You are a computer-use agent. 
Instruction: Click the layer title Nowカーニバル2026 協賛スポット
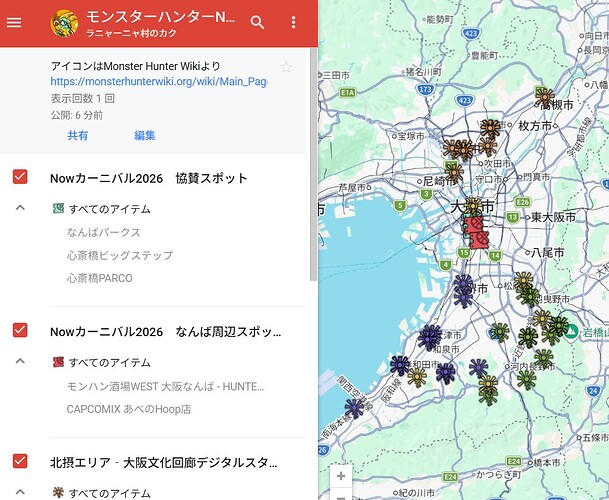149,178
